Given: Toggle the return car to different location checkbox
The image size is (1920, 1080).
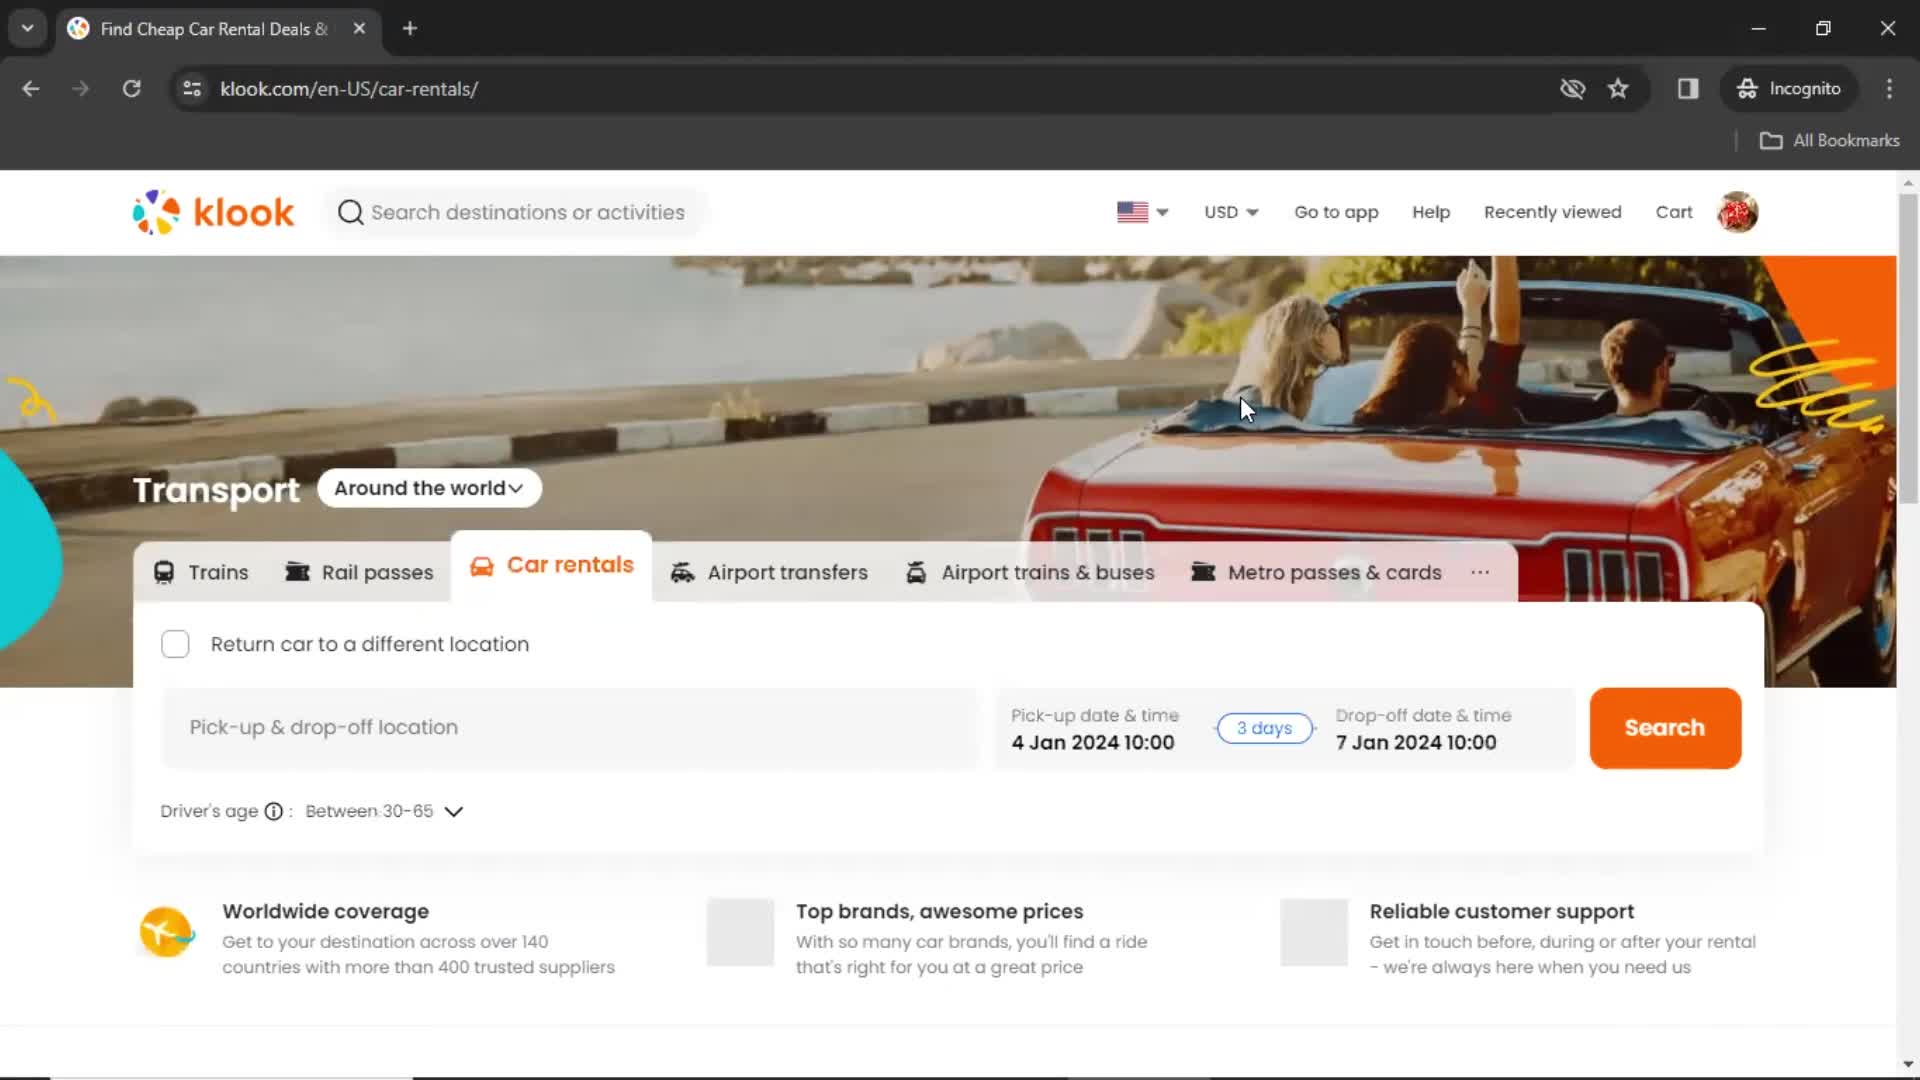Looking at the screenshot, I should point(175,645).
